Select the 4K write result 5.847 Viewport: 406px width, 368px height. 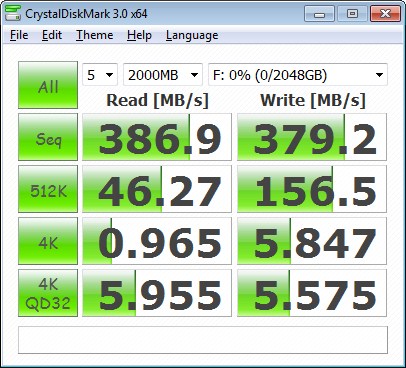tap(312, 241)
